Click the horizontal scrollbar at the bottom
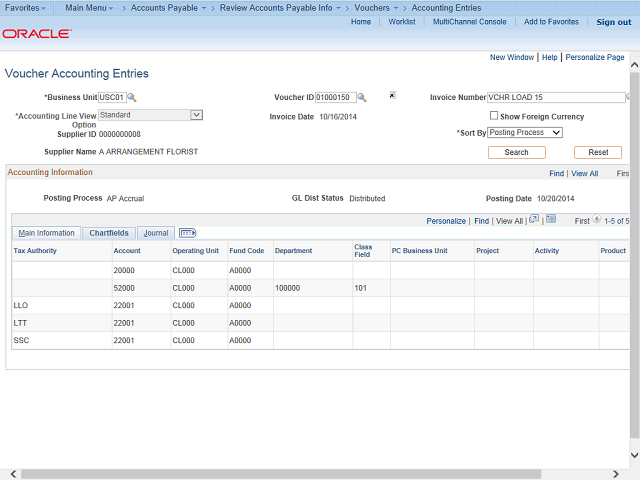This screenshot has height=480, width=640. pyautogui.click(x=300, y=473)
